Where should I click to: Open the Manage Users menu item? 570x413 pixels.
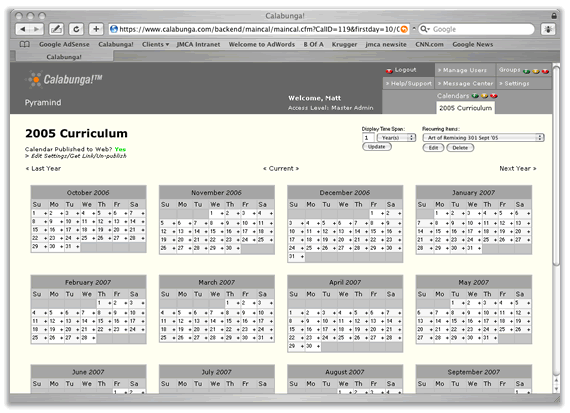pos(465,70)
